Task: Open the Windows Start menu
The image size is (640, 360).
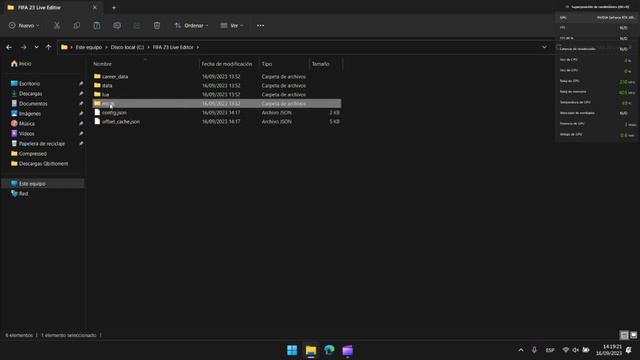Action: (292, 350)
